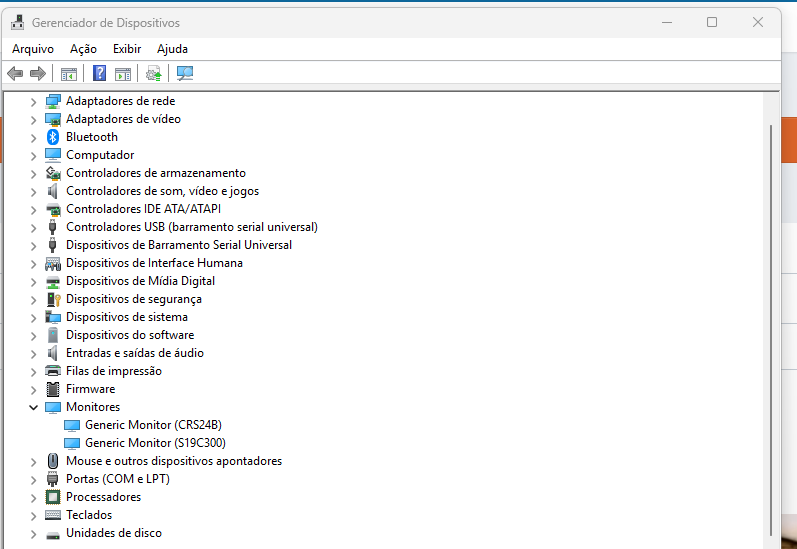Select Dispositivos de Mídia Digital label
This screenshot has width=797, height=549.
click(140, 281)
